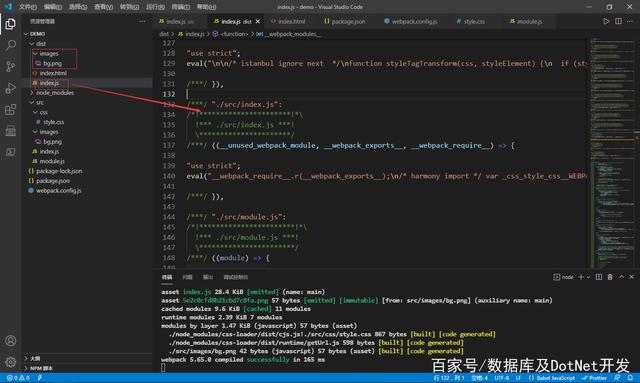
Task: Open the Accounts icon in activity bar
Action: pyautogui.click(x=11, y=341)
